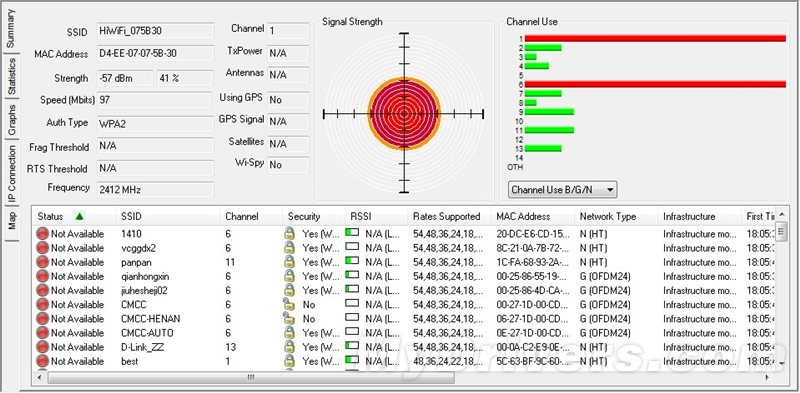Viewport: 800px width, 393px height.
Task: Click open-lock icon in CMCC row
Action: pyautogui.click(x=289, y=305)
